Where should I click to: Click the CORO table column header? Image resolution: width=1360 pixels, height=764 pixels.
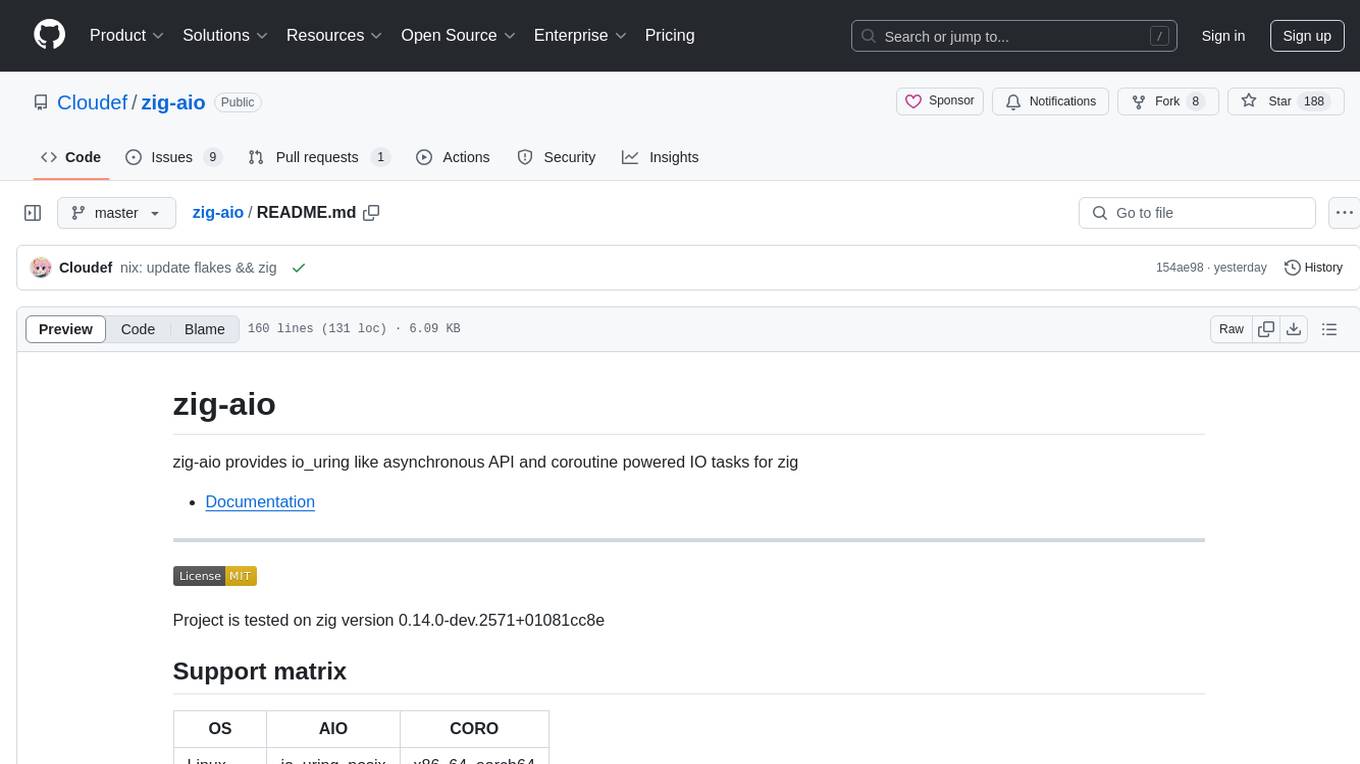coord(474,729)
